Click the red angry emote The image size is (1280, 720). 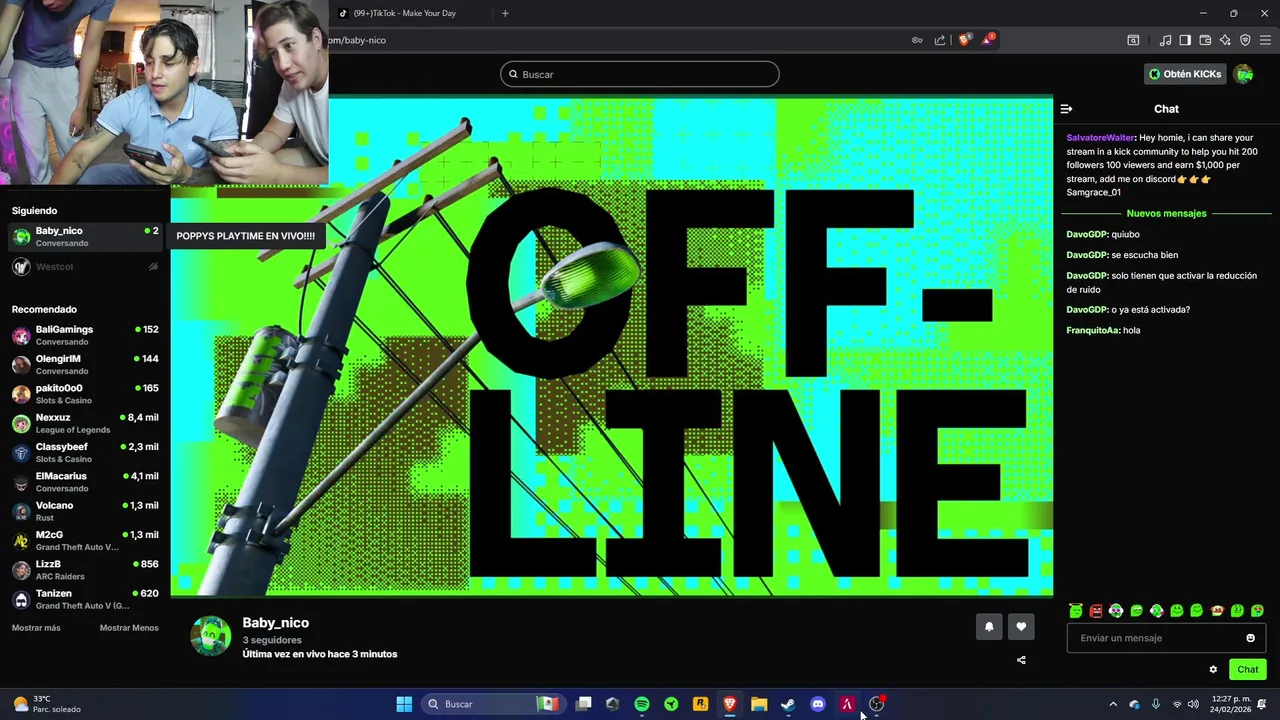tap(1096, 610)
